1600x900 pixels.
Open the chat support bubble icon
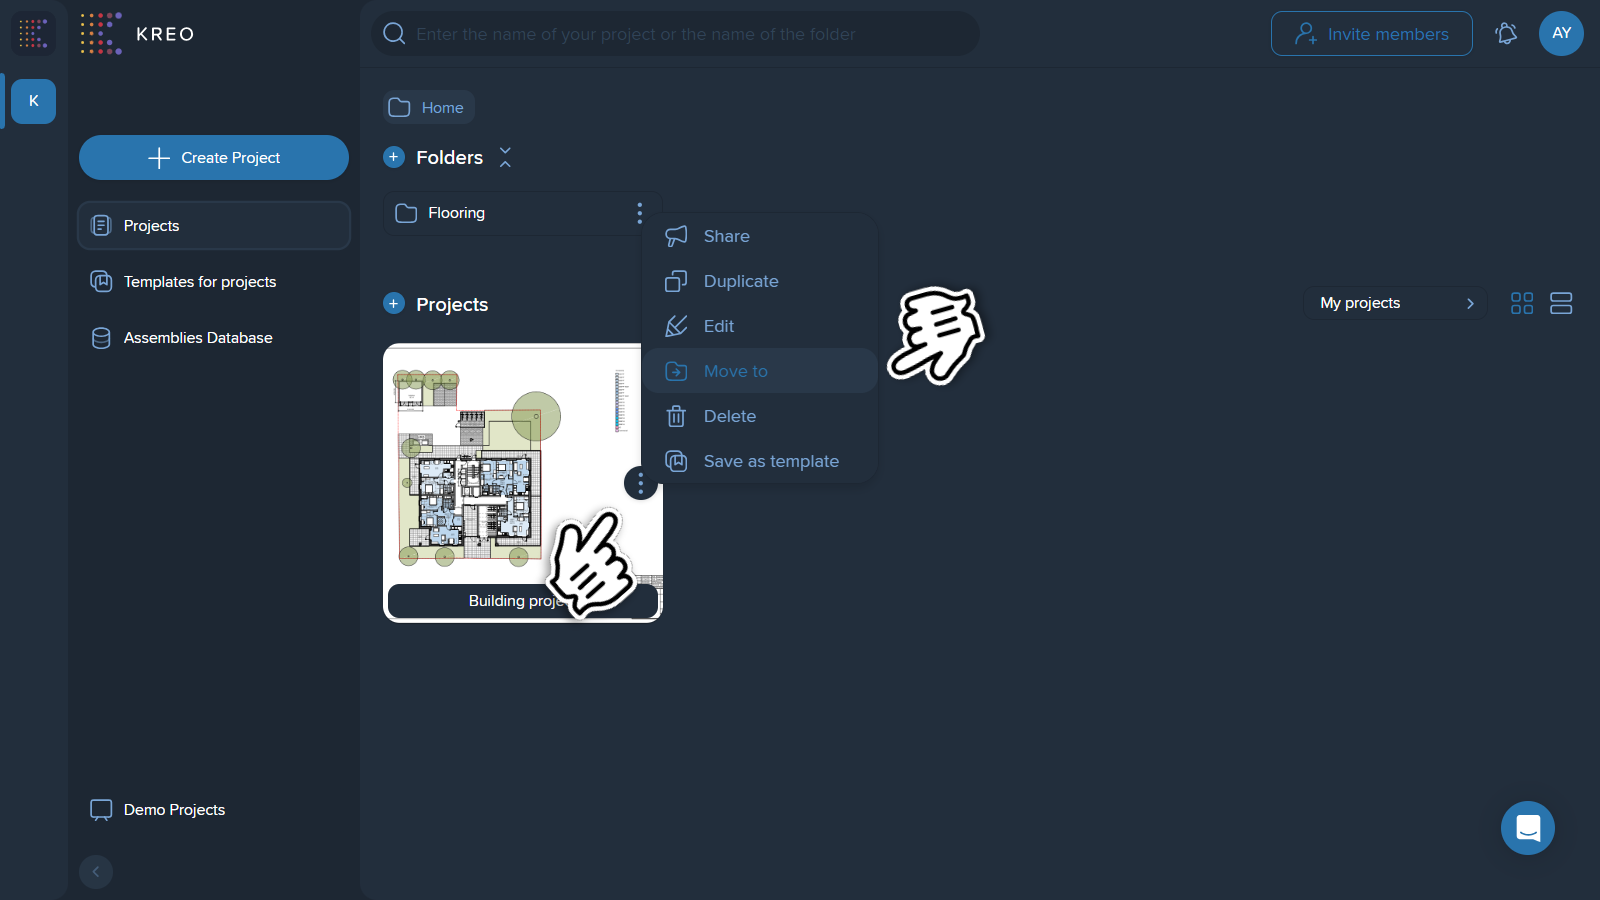tap(1528, 828)
